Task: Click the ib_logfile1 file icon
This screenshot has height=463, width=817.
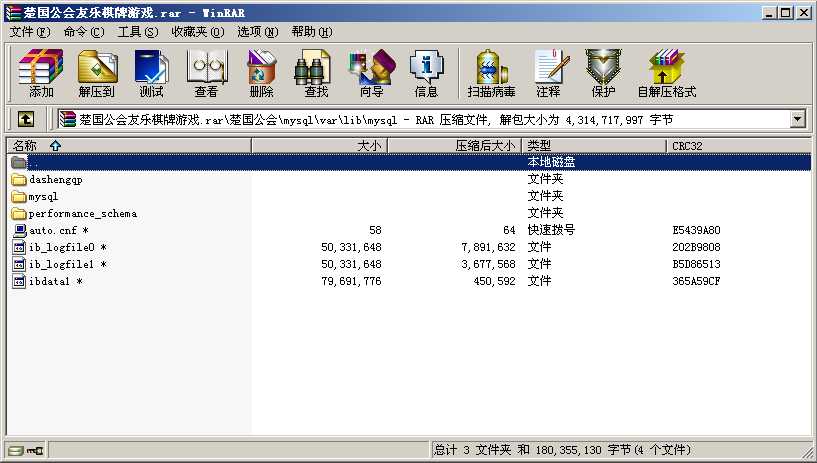Action: pos(19,265)
